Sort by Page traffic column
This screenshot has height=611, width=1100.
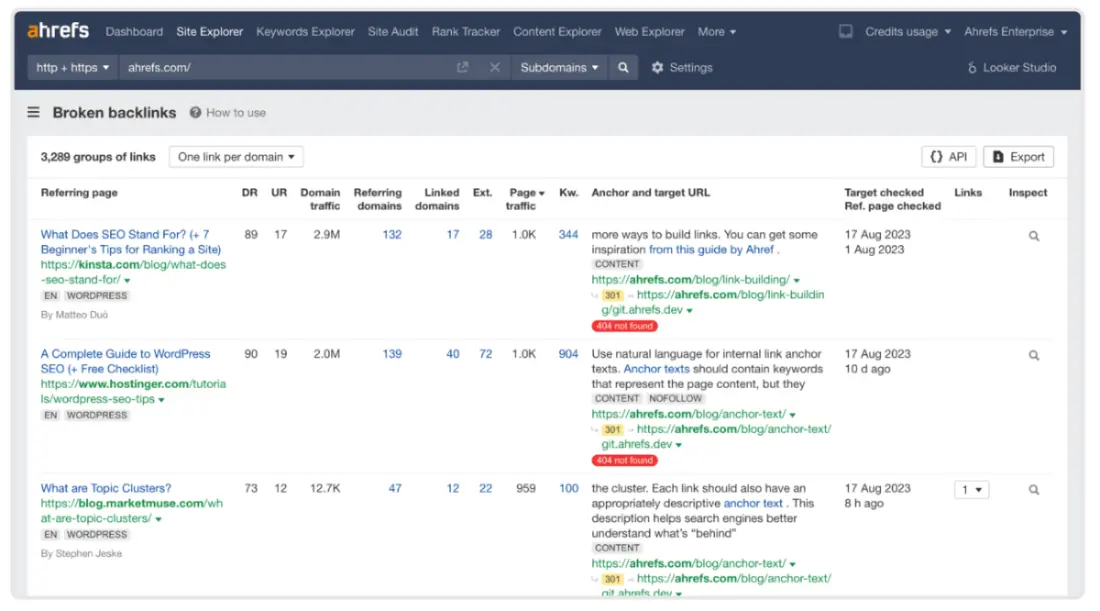coord(525,199)
